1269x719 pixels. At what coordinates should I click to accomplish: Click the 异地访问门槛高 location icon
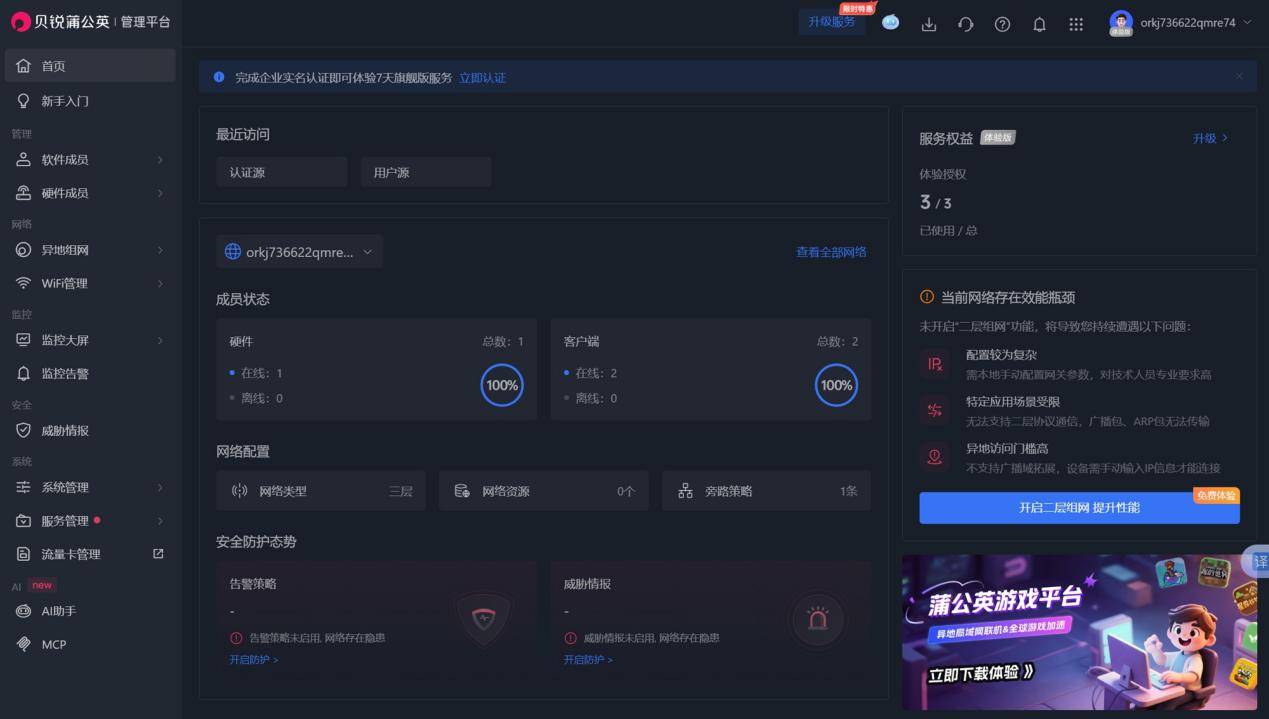pyautogui.click(x=935, y=457)
